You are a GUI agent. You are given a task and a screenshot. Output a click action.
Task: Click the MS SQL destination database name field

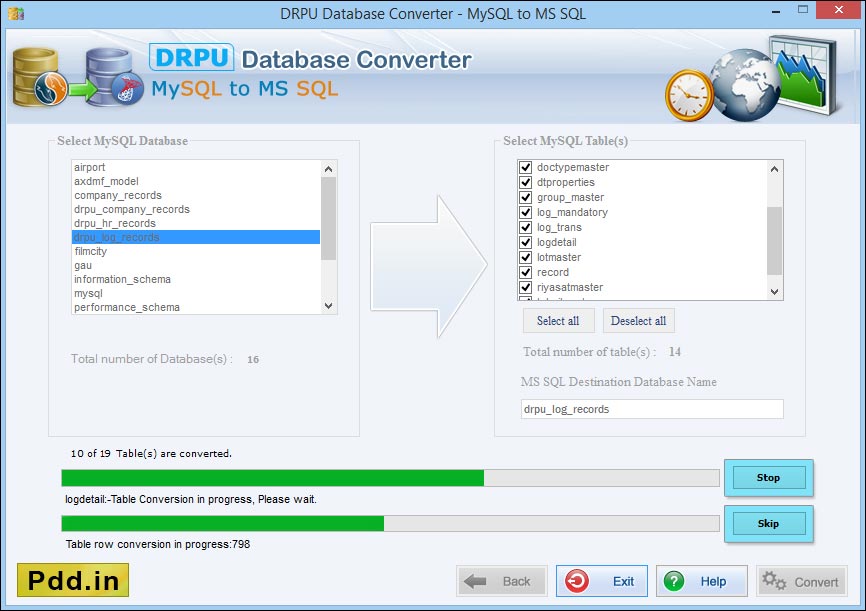[x=652, y=409]
